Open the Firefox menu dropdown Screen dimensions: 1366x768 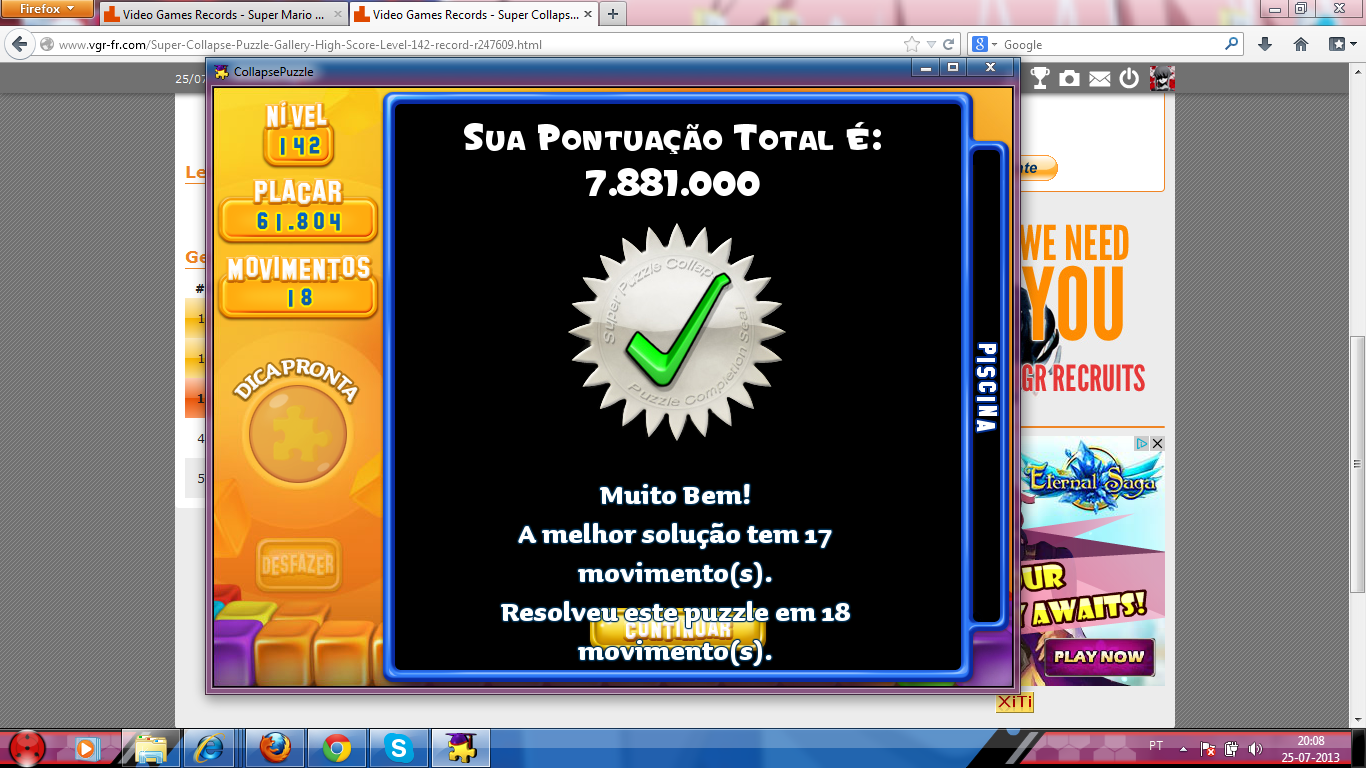tap(45, 10)
